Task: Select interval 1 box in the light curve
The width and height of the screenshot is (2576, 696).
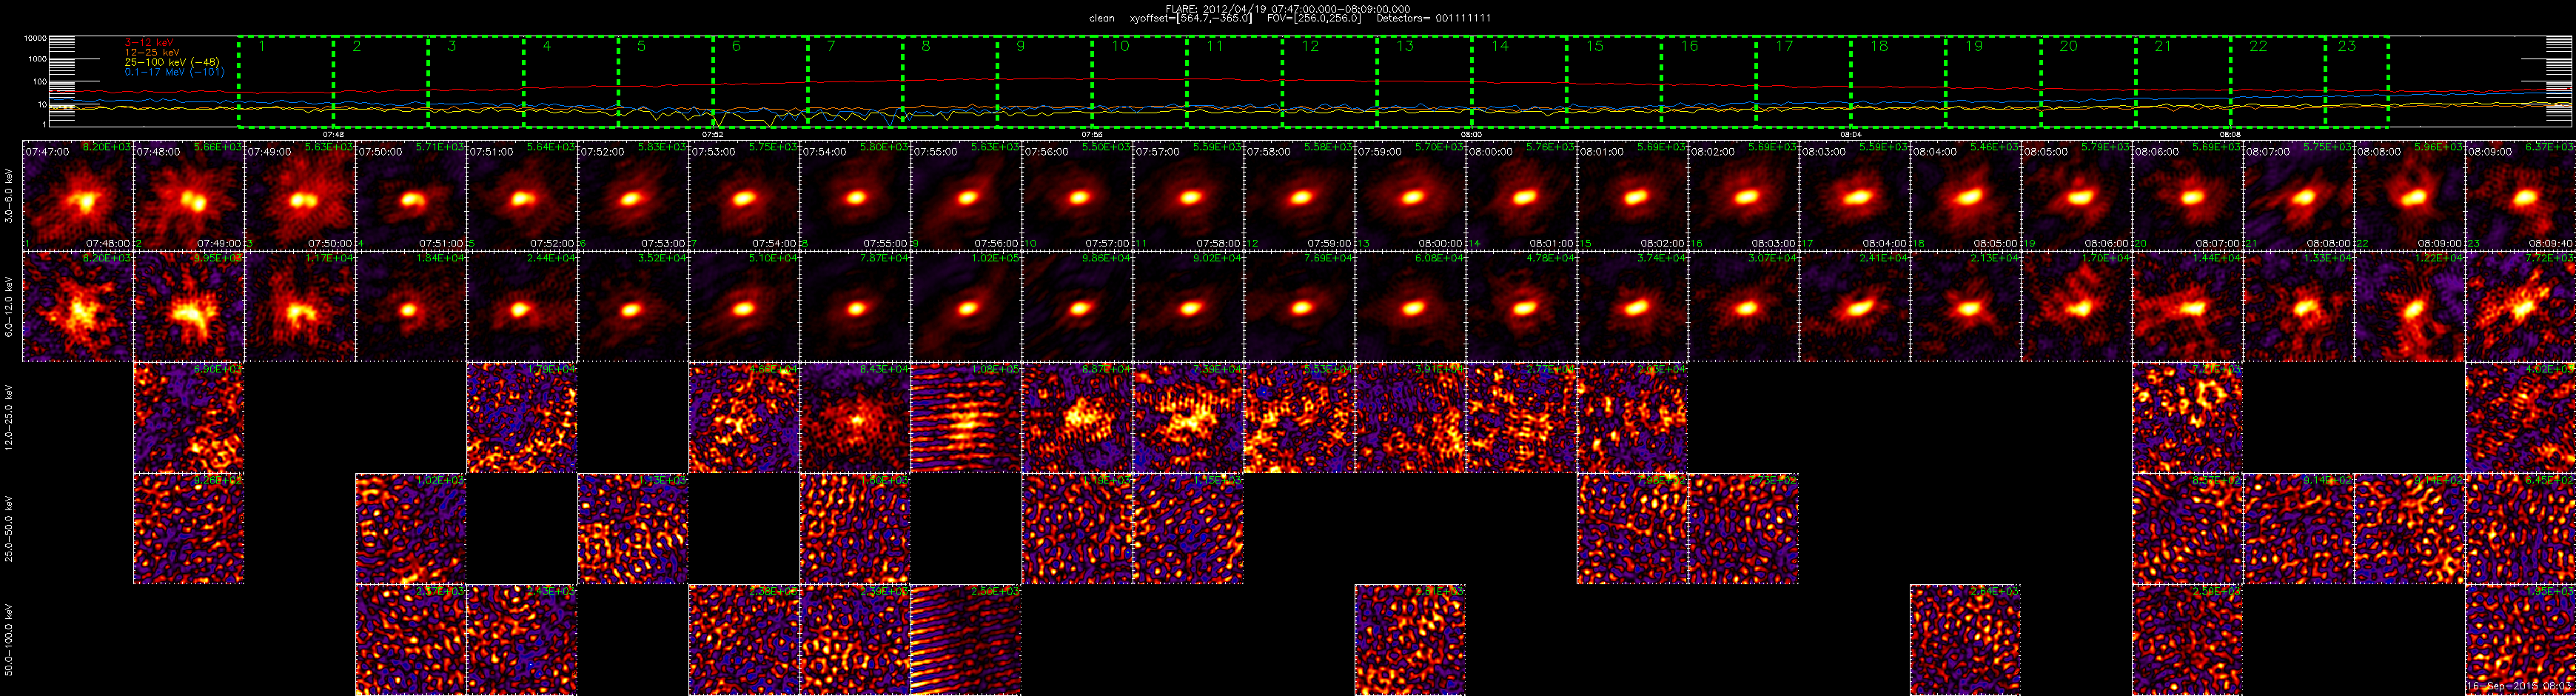Action: coord(286,81)
